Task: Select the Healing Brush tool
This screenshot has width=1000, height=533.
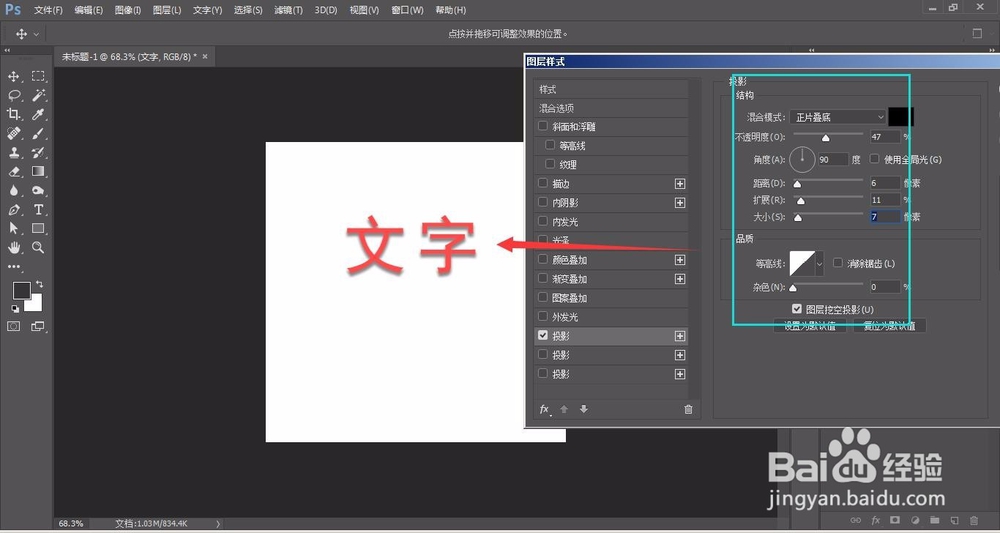Action: point(13,133)
